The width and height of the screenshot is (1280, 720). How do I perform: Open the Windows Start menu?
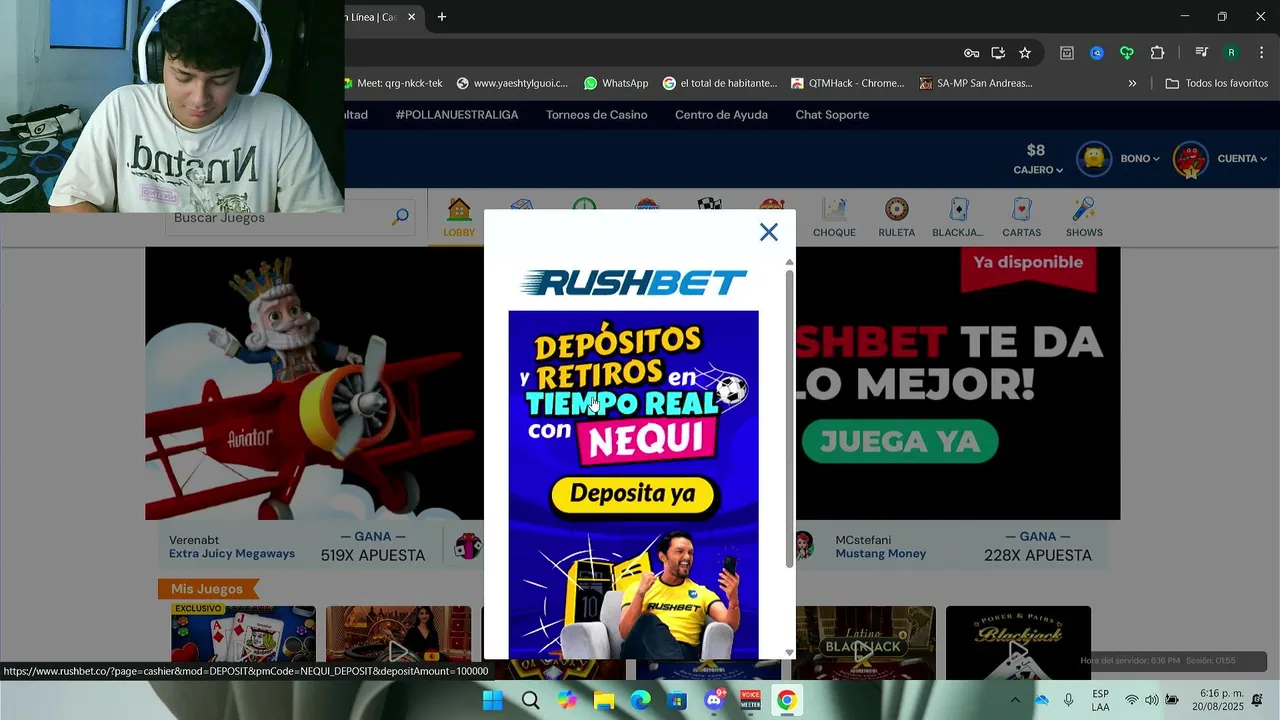(x=493, y=700)
